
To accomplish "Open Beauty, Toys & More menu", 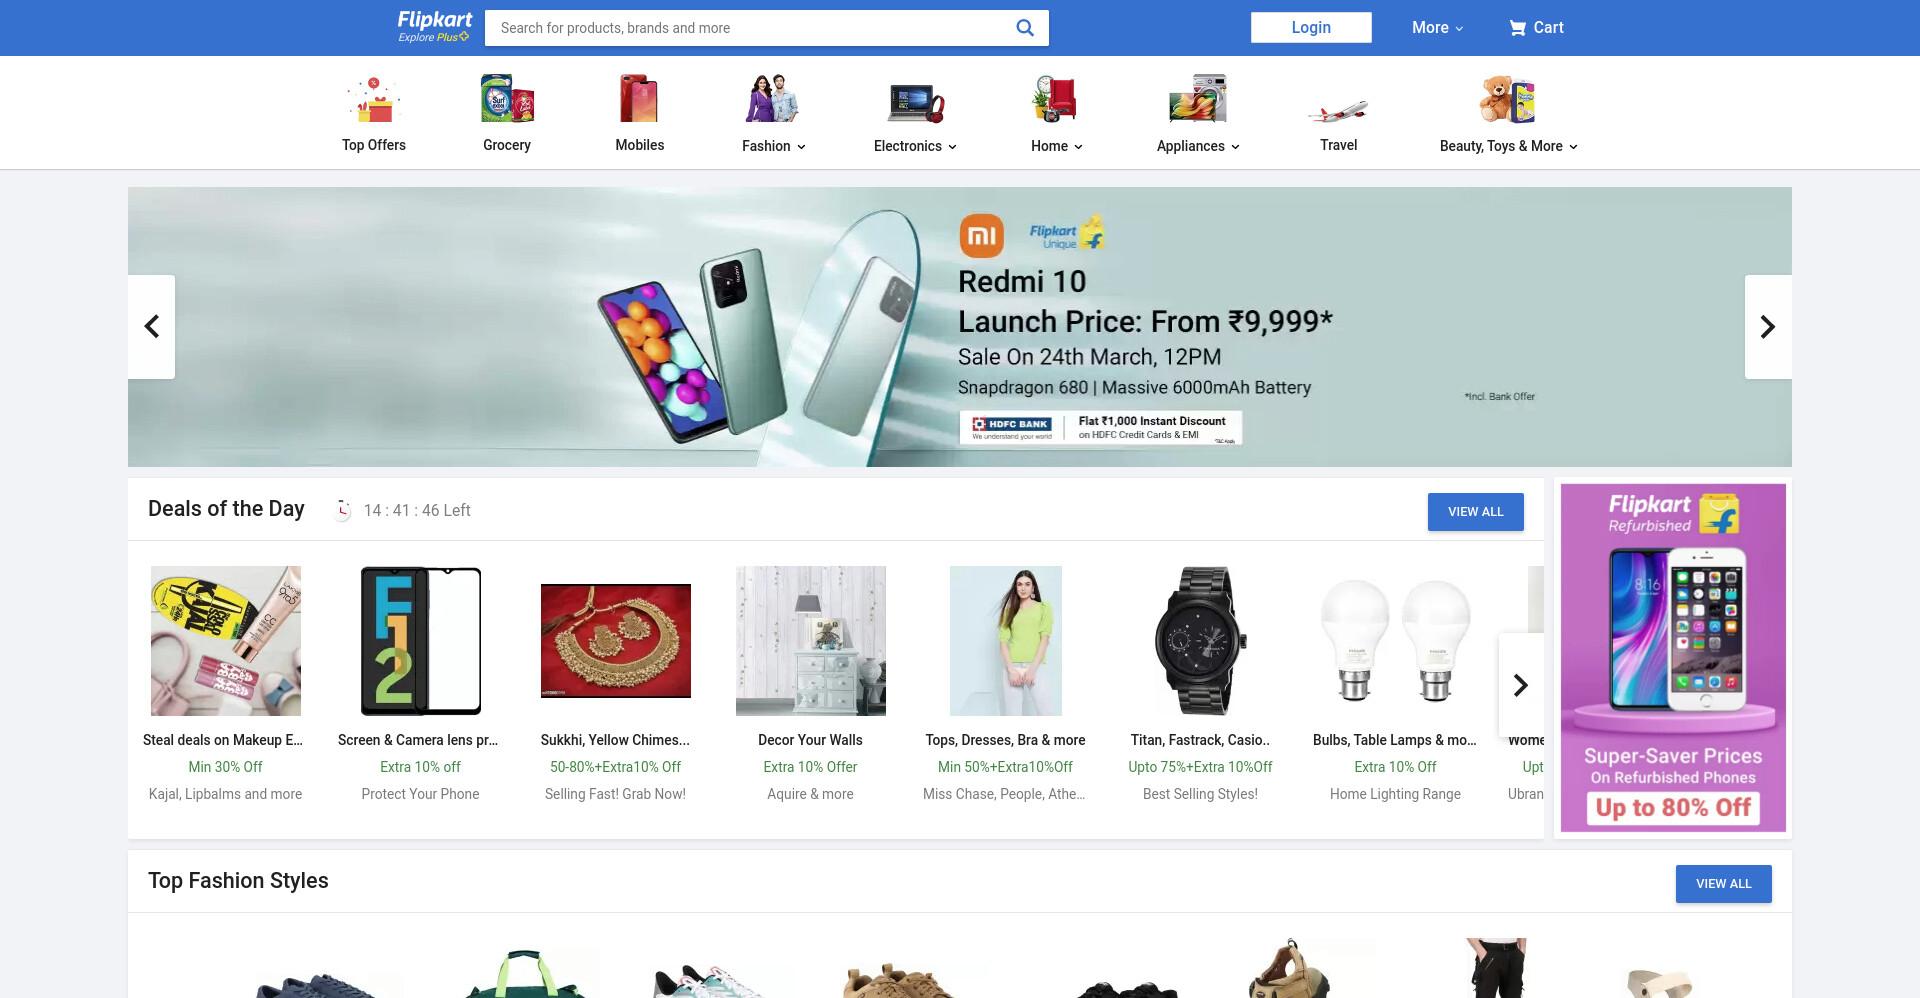I will [1509, 146].
